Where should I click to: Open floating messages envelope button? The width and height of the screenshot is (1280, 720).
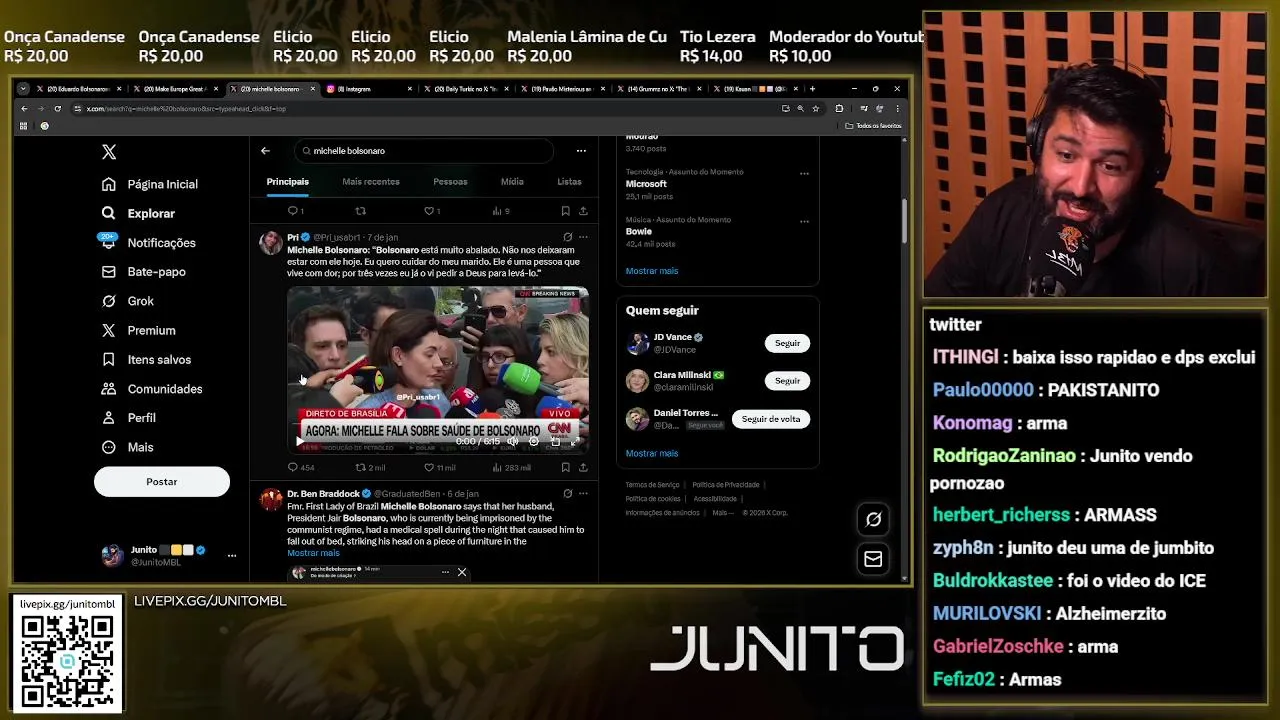(x=873, y=559)
